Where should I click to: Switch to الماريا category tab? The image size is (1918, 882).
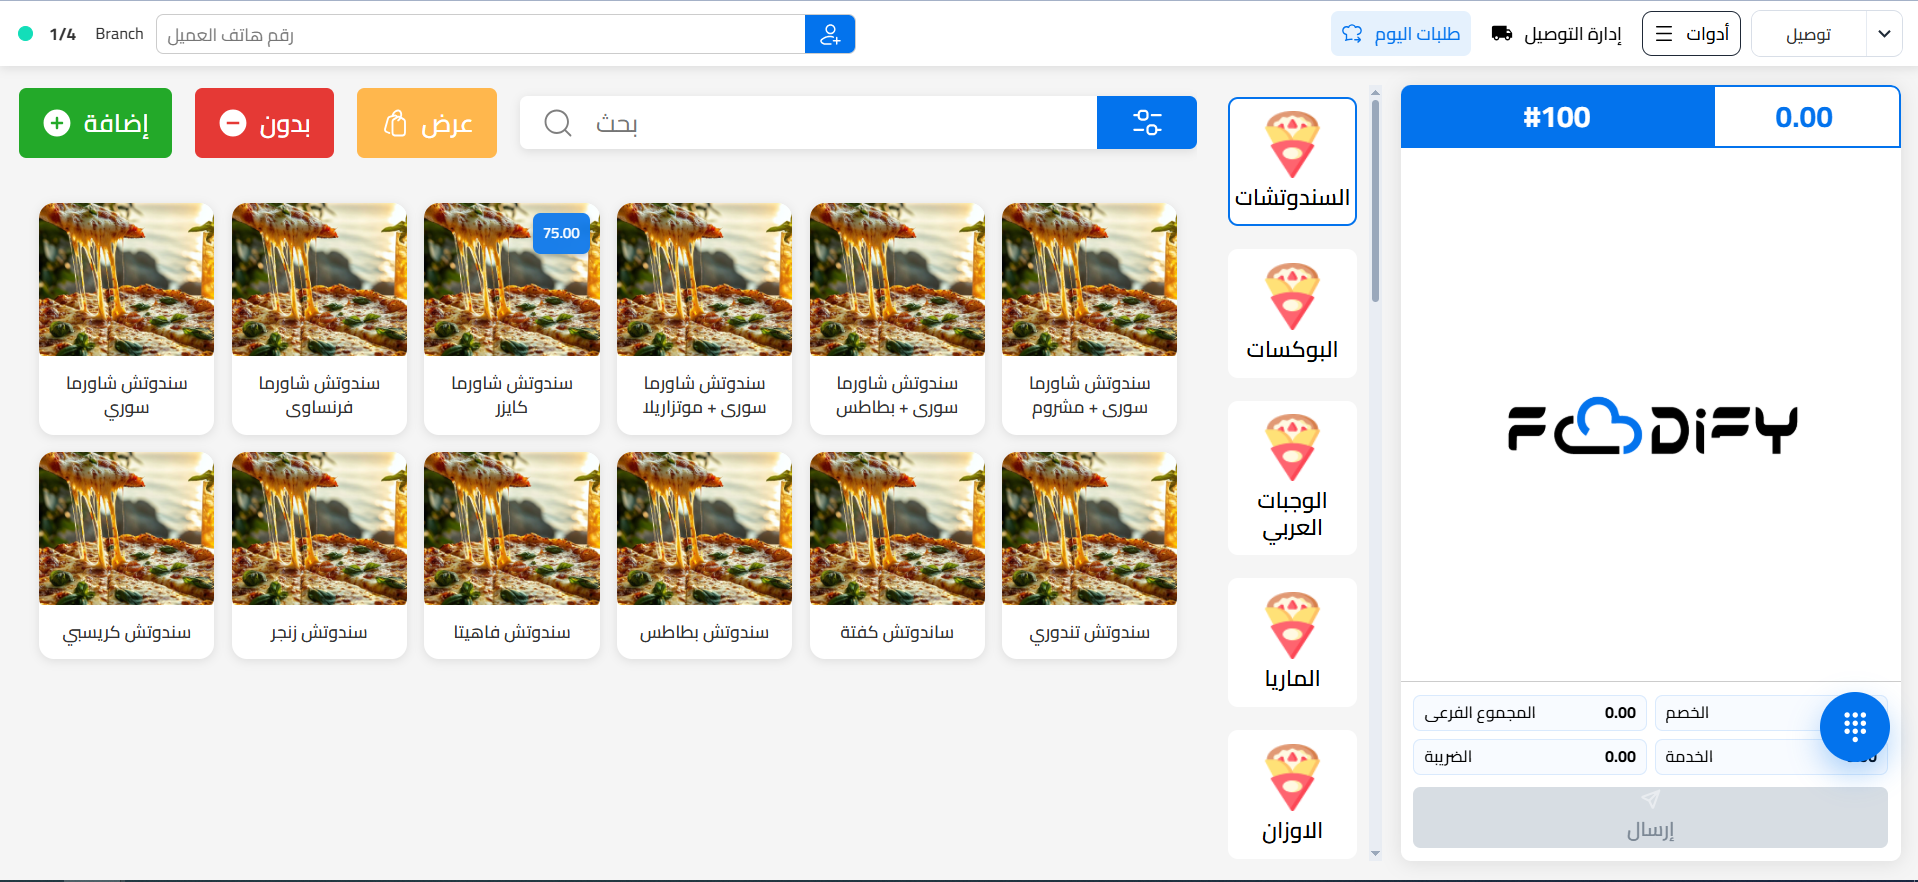(1292, 642)
